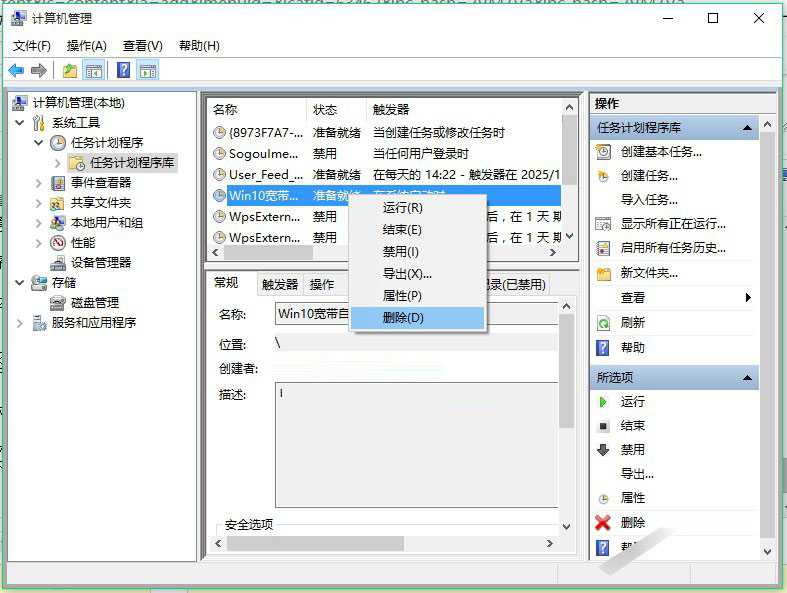Choose 删除(D) in the context menu
This screenshot has width=787, height=593.
pyautogui.click(x=418, y=318)
